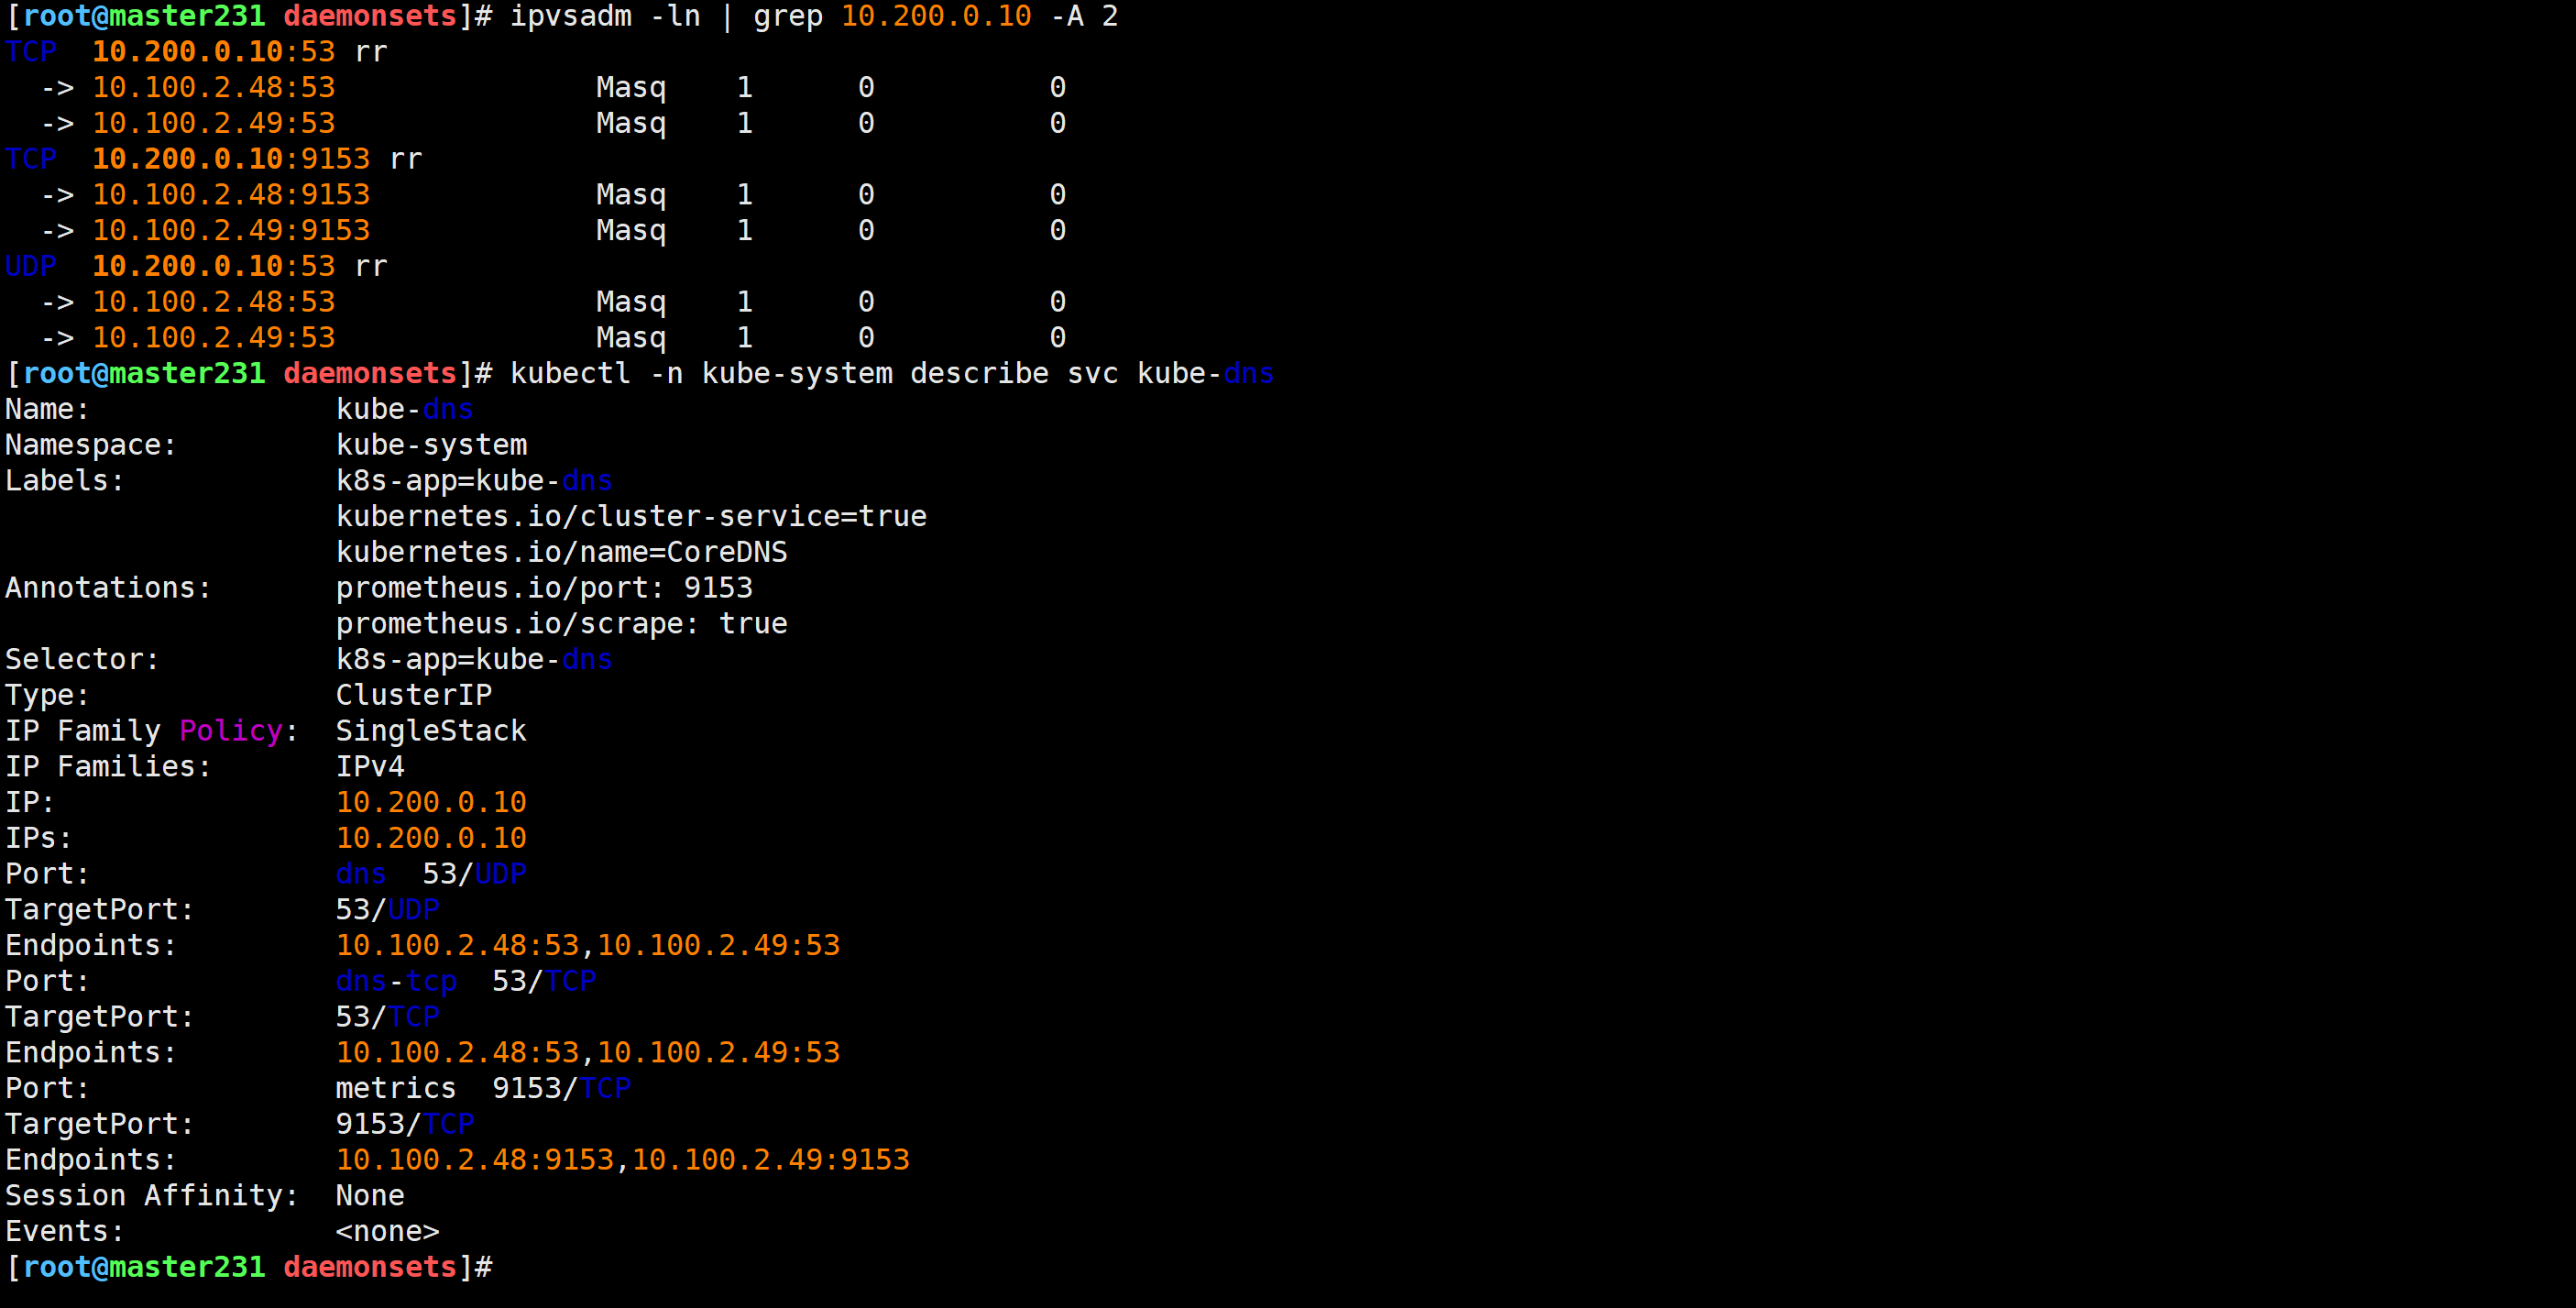The width and height of the screenshot is (2576, 1308).
Task: Click endpoints 10.100.2.48:9153,10.100.2.49:9153
Action: click(623, 1160)
